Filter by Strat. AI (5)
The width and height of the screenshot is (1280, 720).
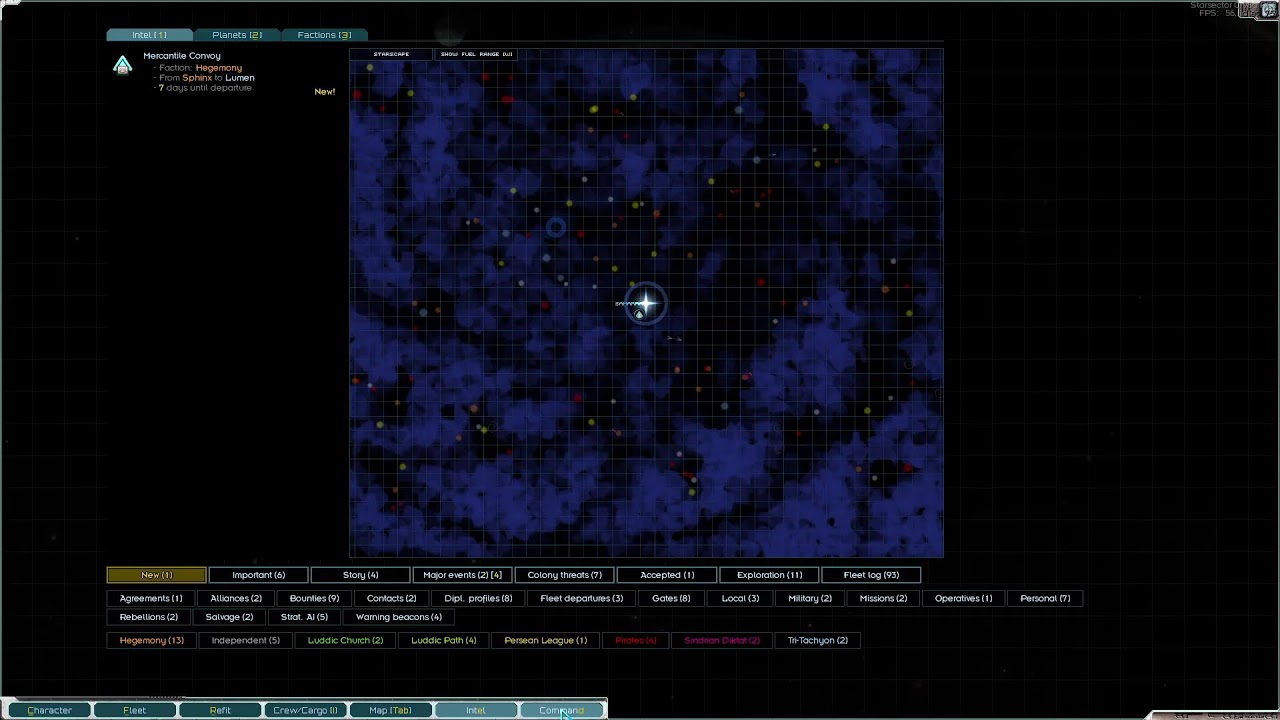(x=304, y=617)
